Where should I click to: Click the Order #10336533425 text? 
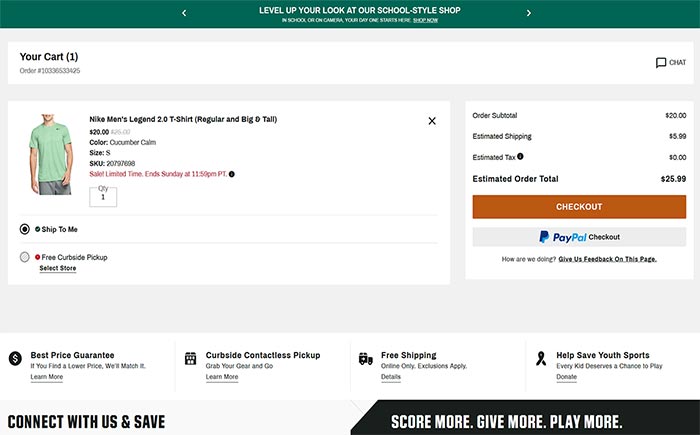(50, 71)
